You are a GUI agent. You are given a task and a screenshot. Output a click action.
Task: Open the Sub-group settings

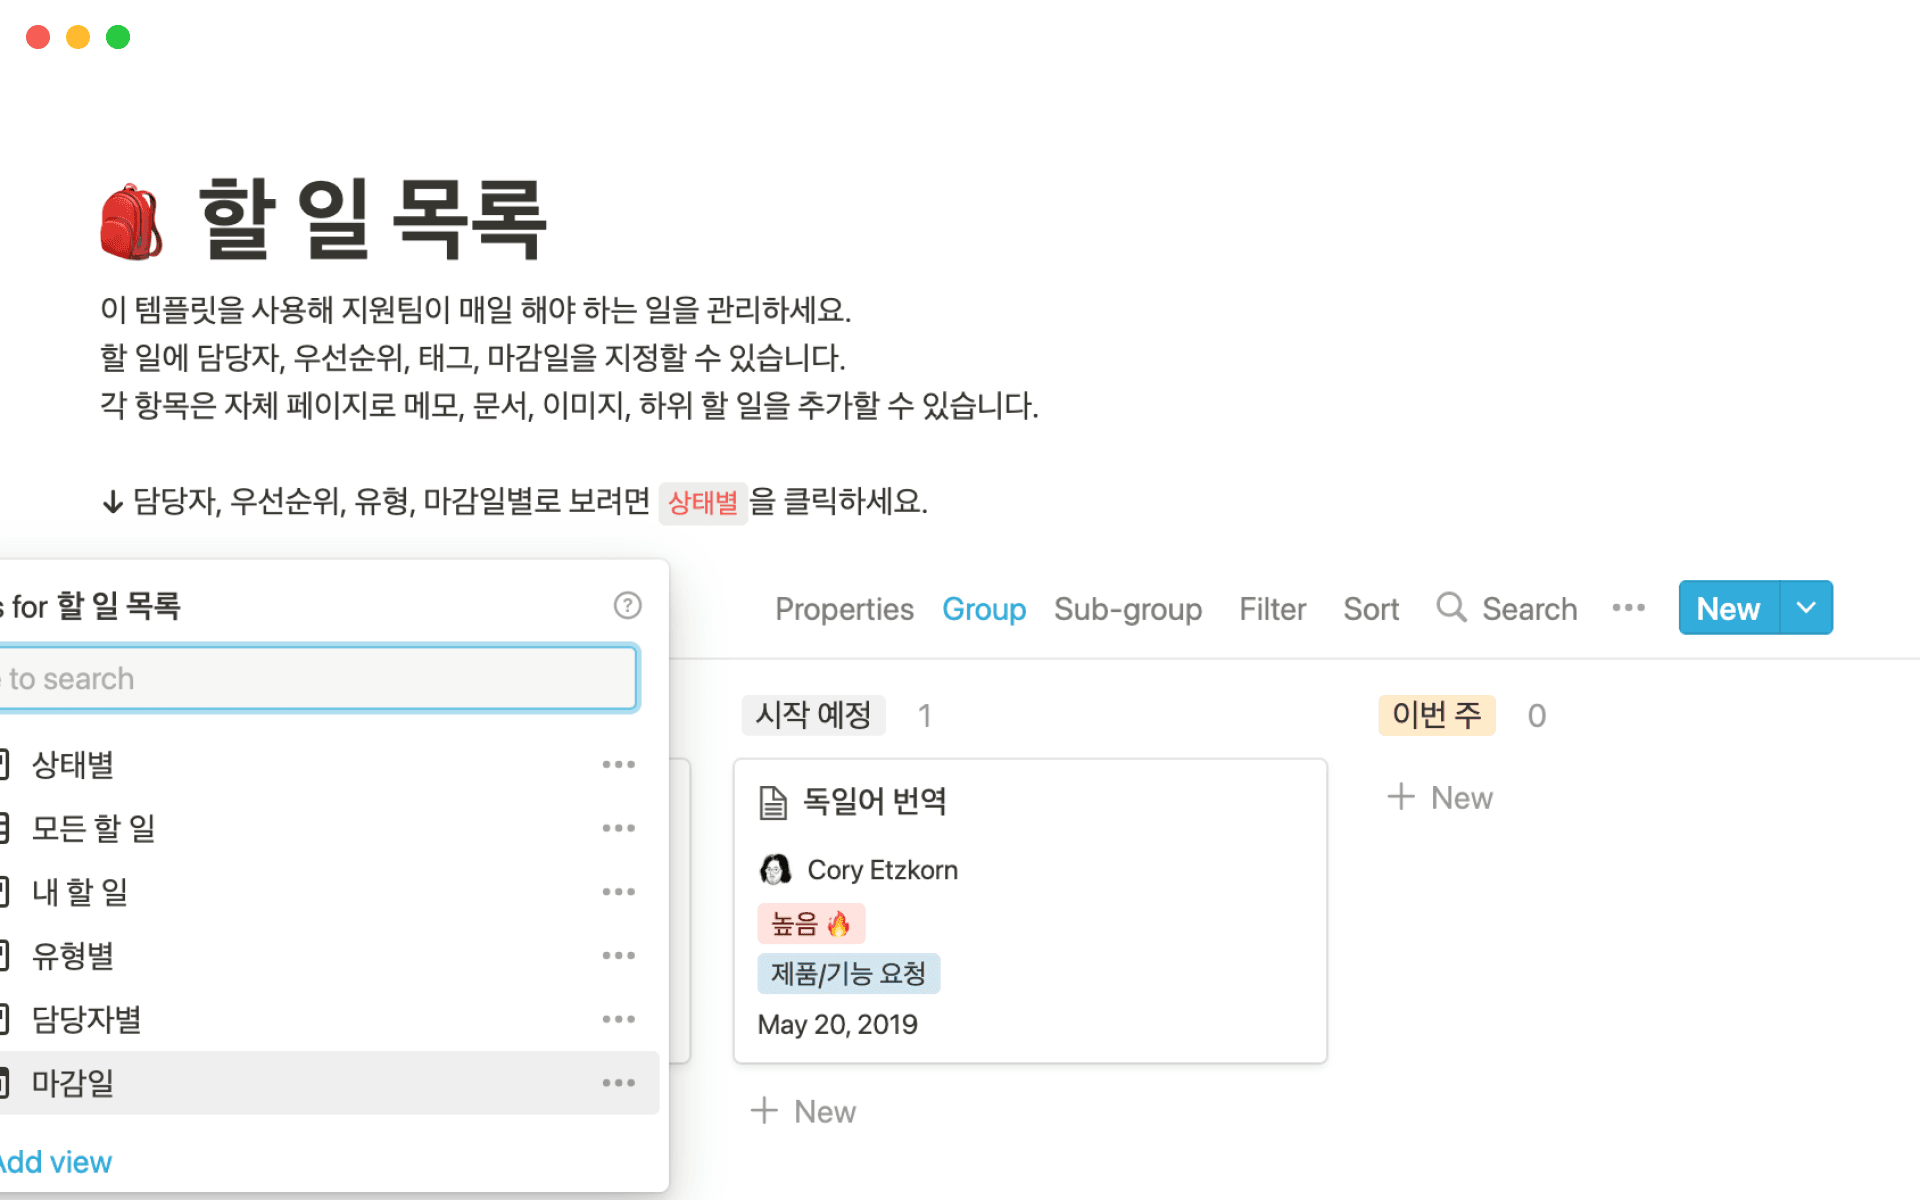pyautogui.click(x=1127, y=609)
